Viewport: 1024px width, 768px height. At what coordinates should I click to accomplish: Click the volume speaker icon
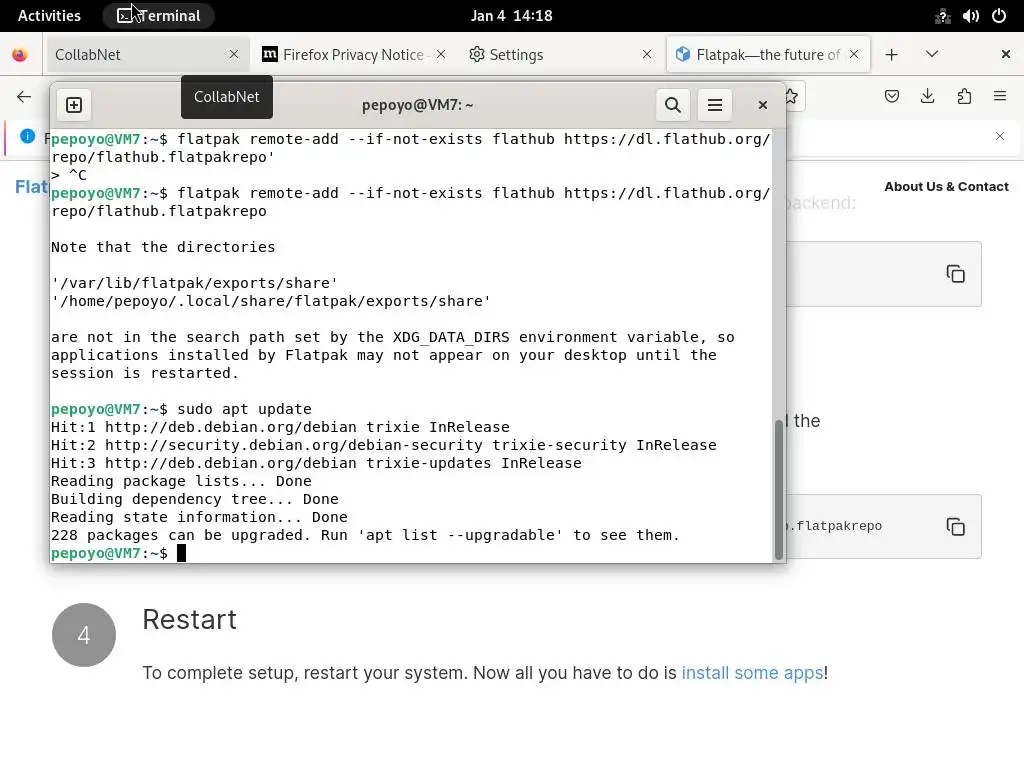coord(970,16)
